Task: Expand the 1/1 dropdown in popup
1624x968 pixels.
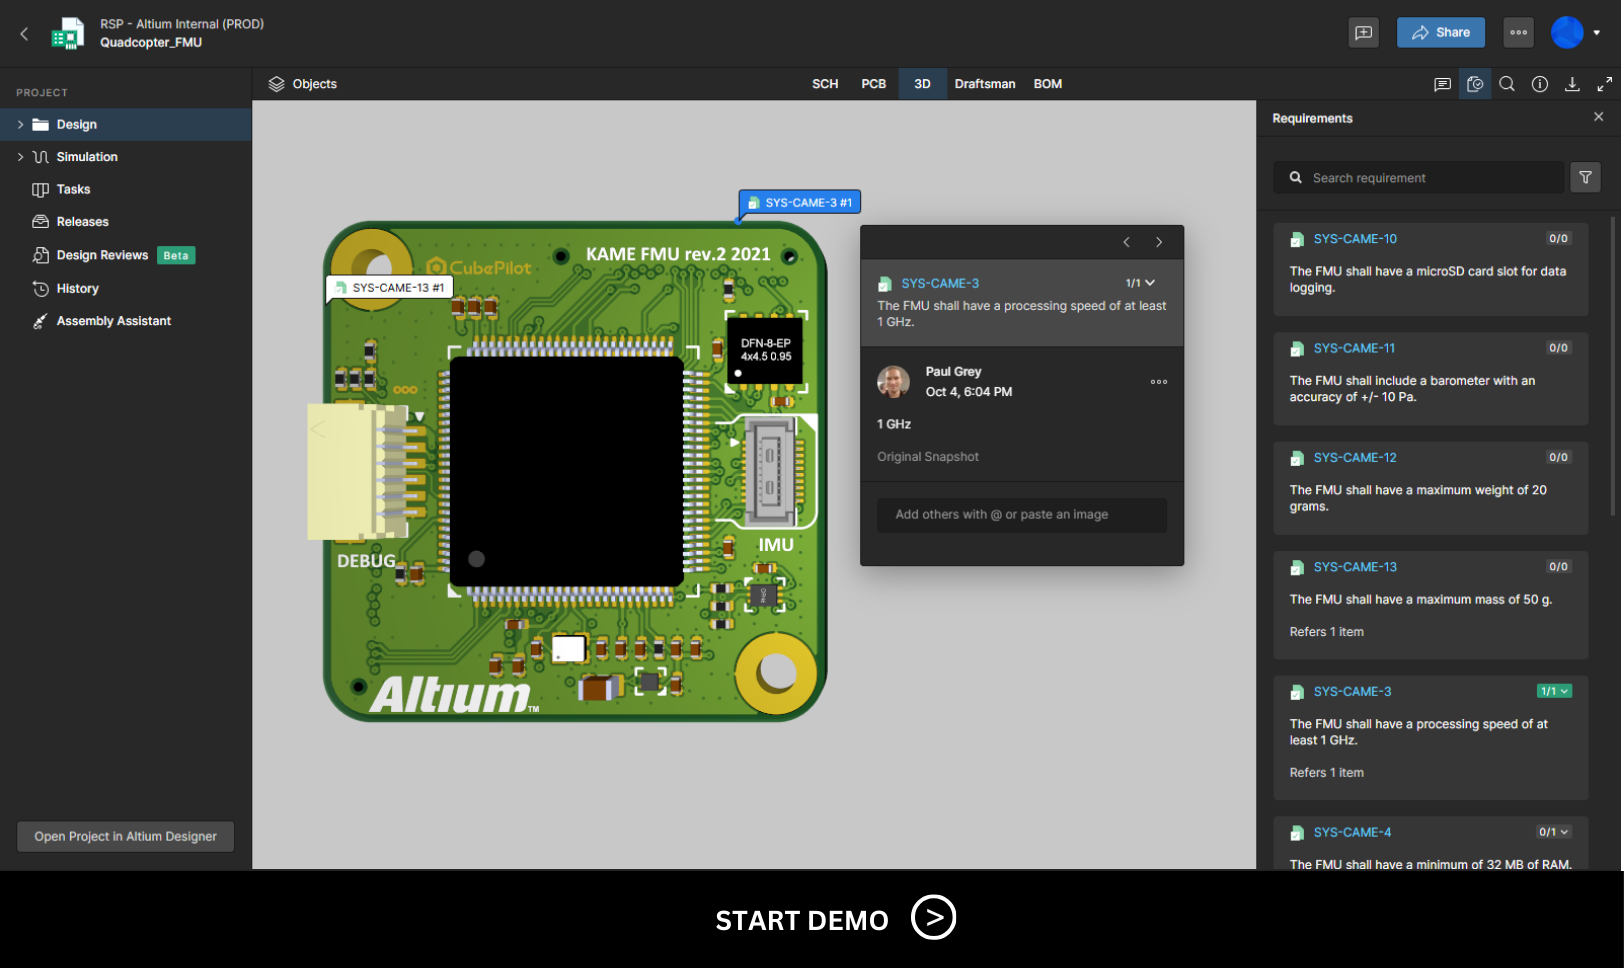Action: 1140,283
